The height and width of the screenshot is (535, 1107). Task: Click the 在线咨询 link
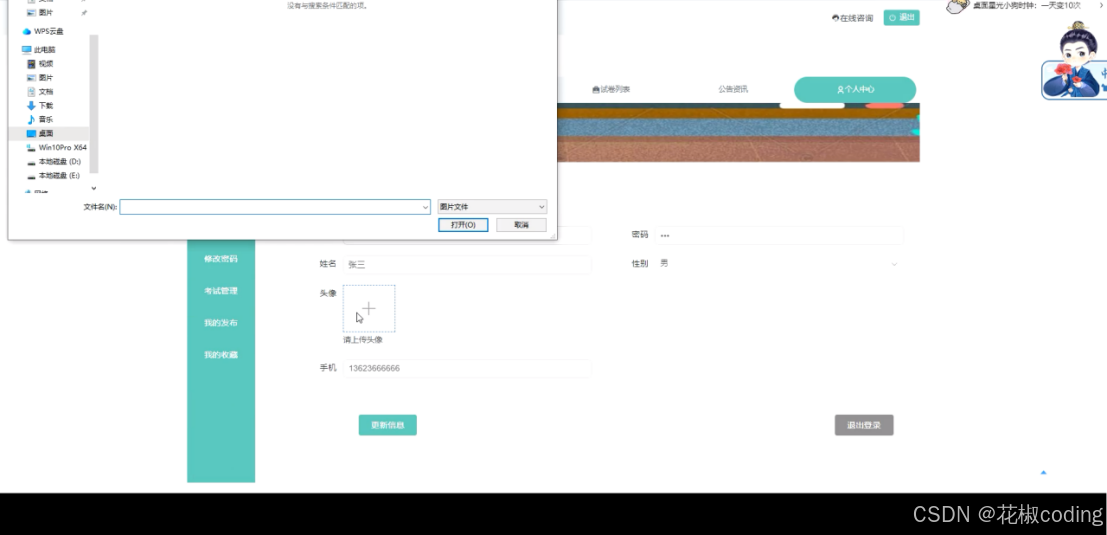coord(853,18)
